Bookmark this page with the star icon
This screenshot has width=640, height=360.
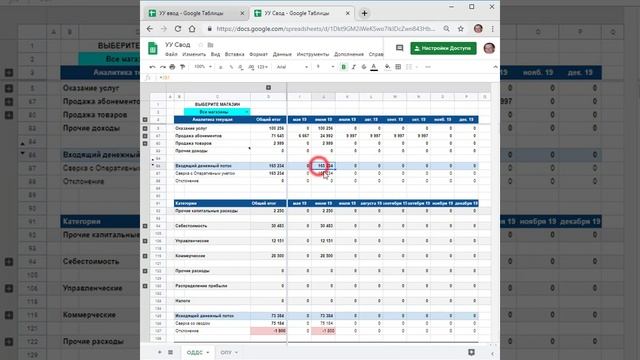(x=461, y=29)
